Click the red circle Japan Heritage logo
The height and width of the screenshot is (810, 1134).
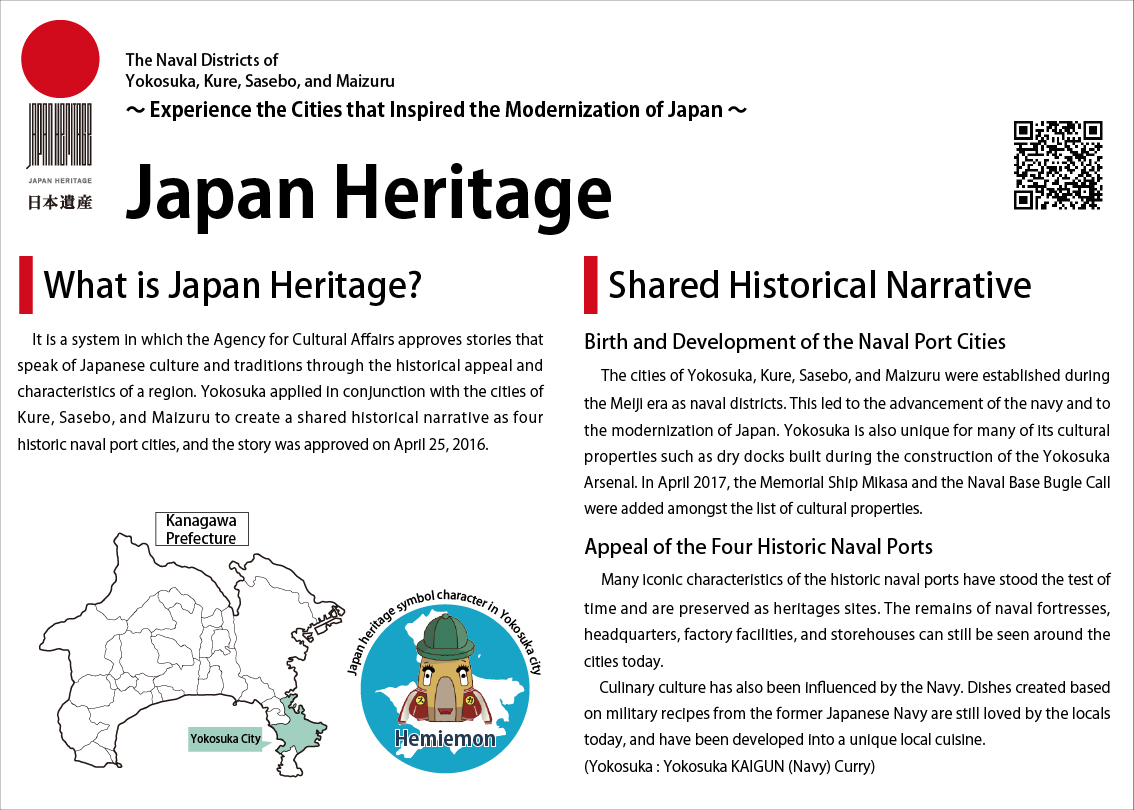tap(60, 59)
